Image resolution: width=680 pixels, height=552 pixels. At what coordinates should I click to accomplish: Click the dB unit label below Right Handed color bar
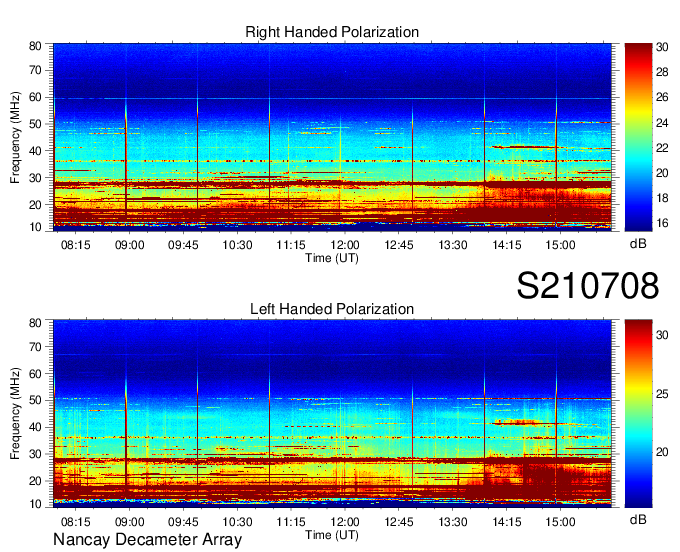[638, 244]
